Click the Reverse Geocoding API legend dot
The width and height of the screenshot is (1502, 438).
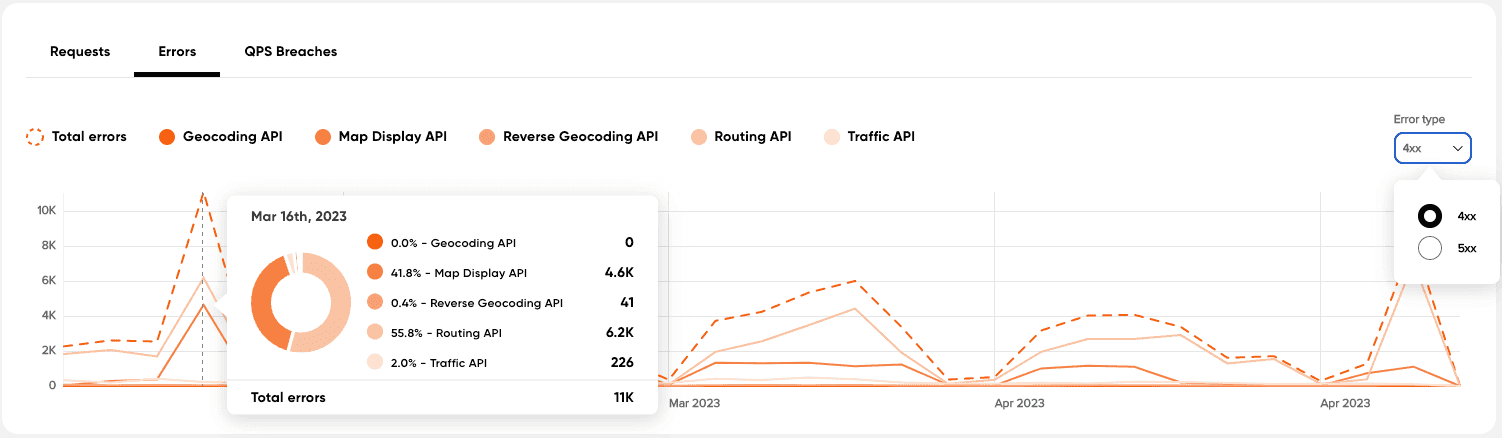(x=487, y=137)
